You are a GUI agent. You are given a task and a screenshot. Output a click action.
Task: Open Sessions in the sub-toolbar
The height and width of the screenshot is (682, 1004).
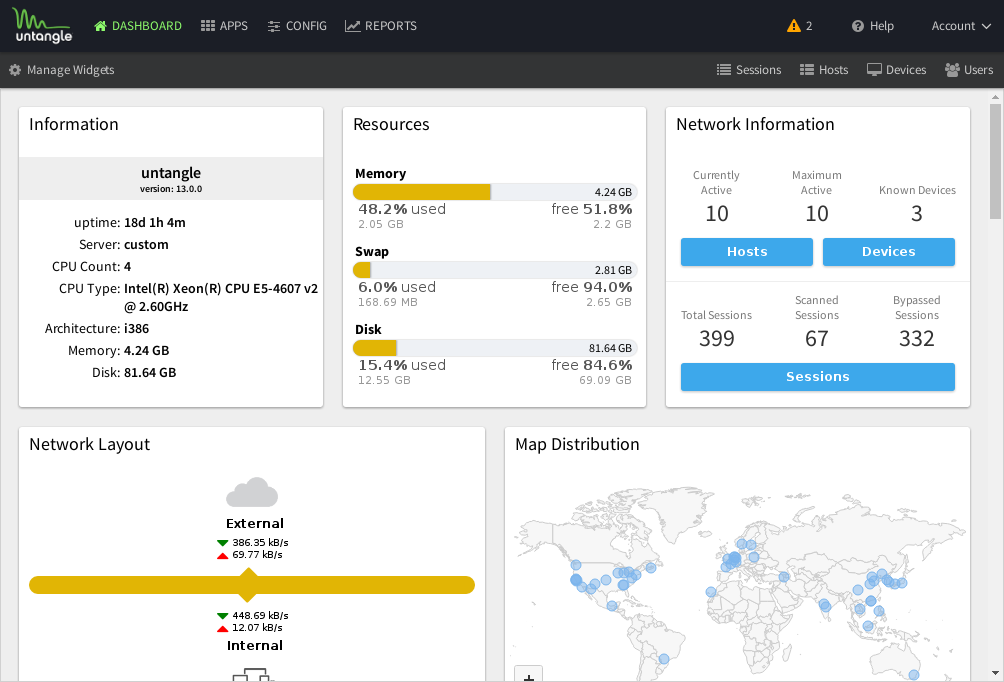(x=749, y=70)
